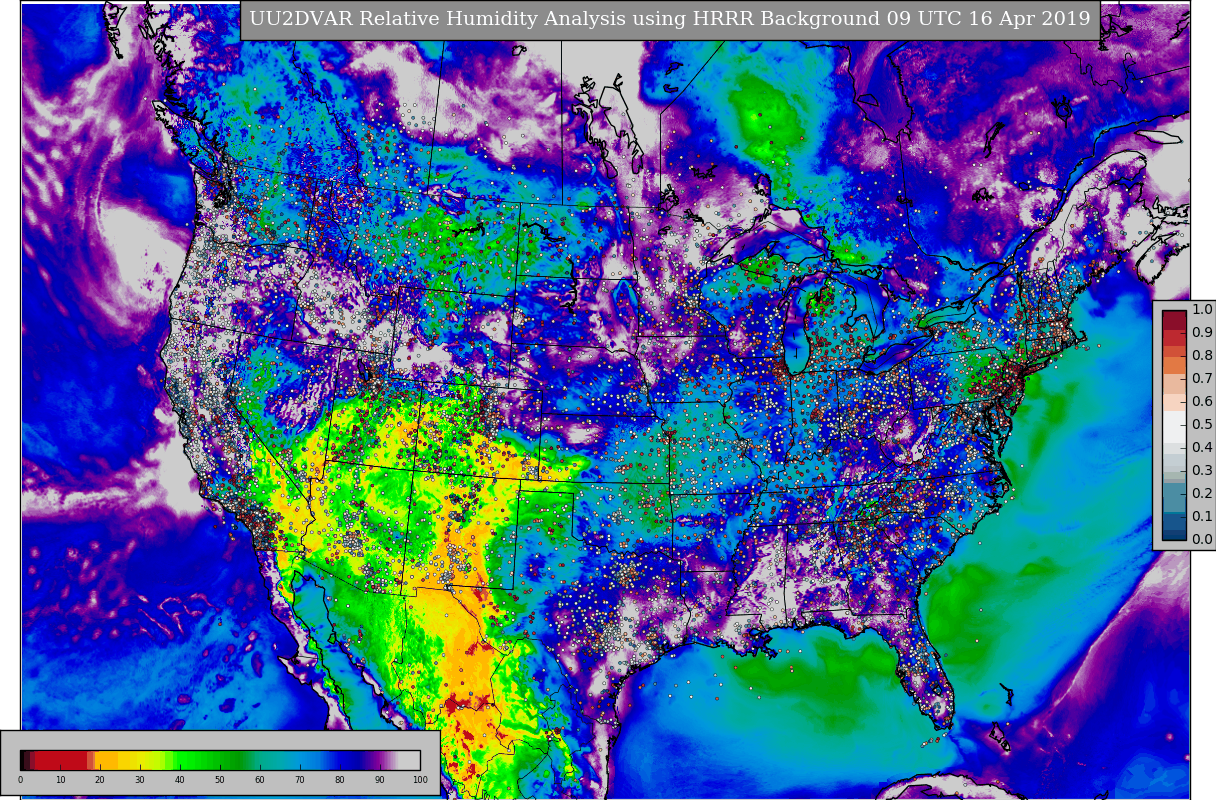Click the 20 tick label on humidity colorbar
The image size is (1216, 800).
[100, 780]
